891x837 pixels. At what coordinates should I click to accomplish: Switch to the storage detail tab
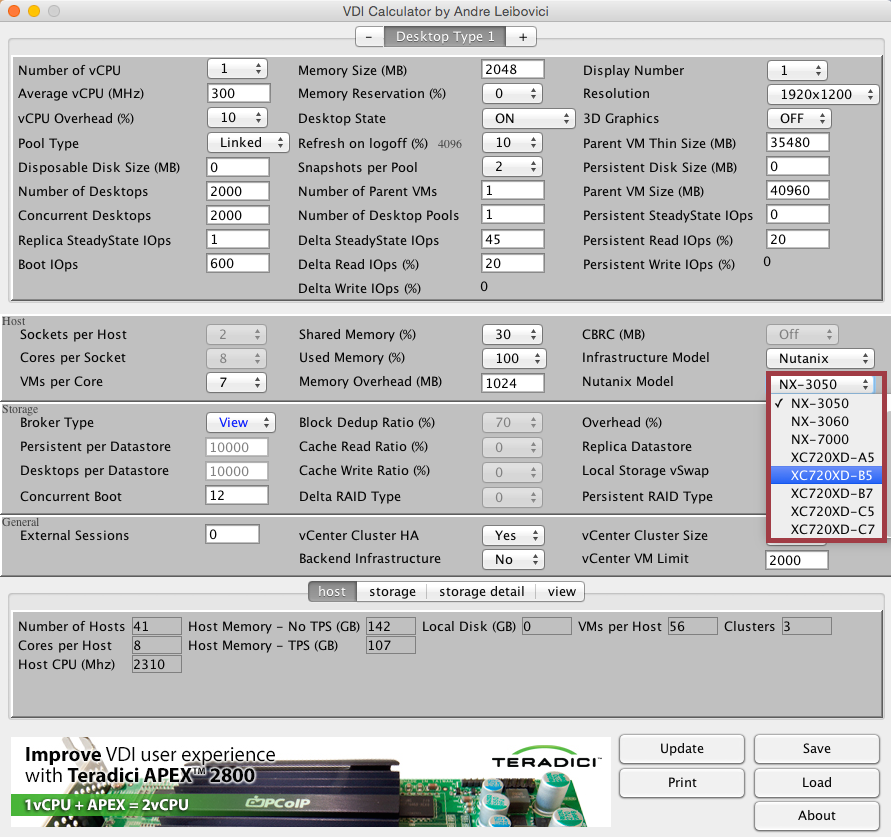[x=481, y=592]
